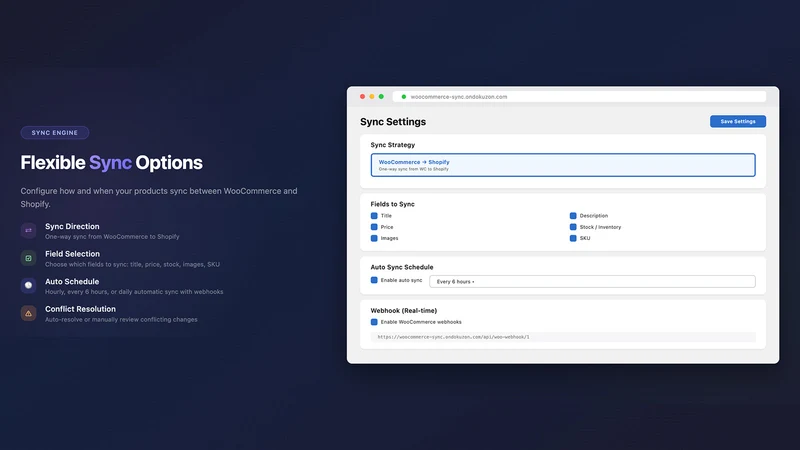Click 'One-way sync from WooCommerce to Shopify' description
Screen dimensions: 800x450
(112, 237)
